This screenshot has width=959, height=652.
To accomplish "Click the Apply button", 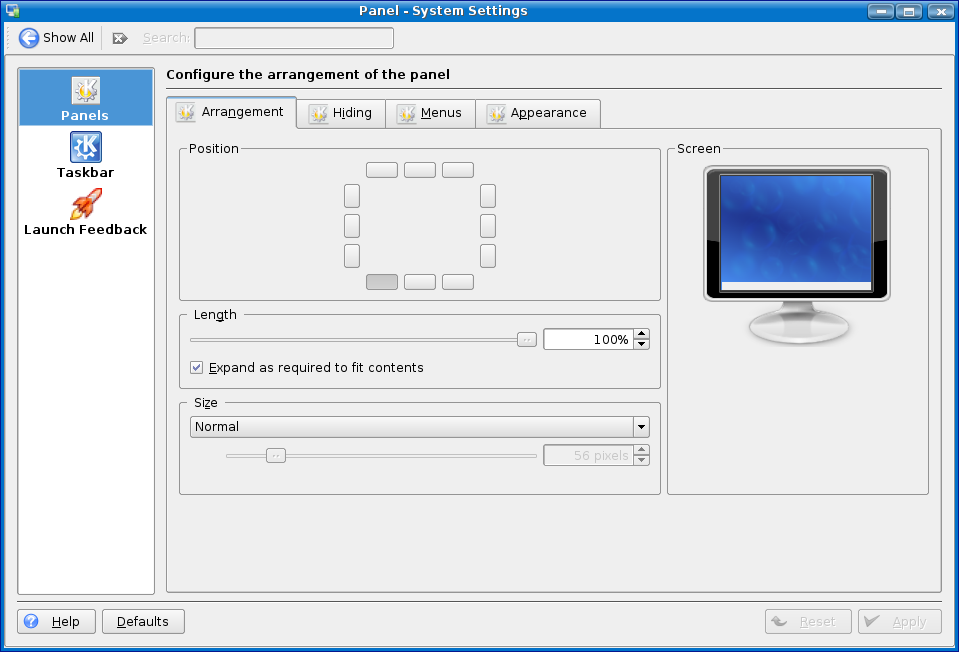I will (900, 621).
